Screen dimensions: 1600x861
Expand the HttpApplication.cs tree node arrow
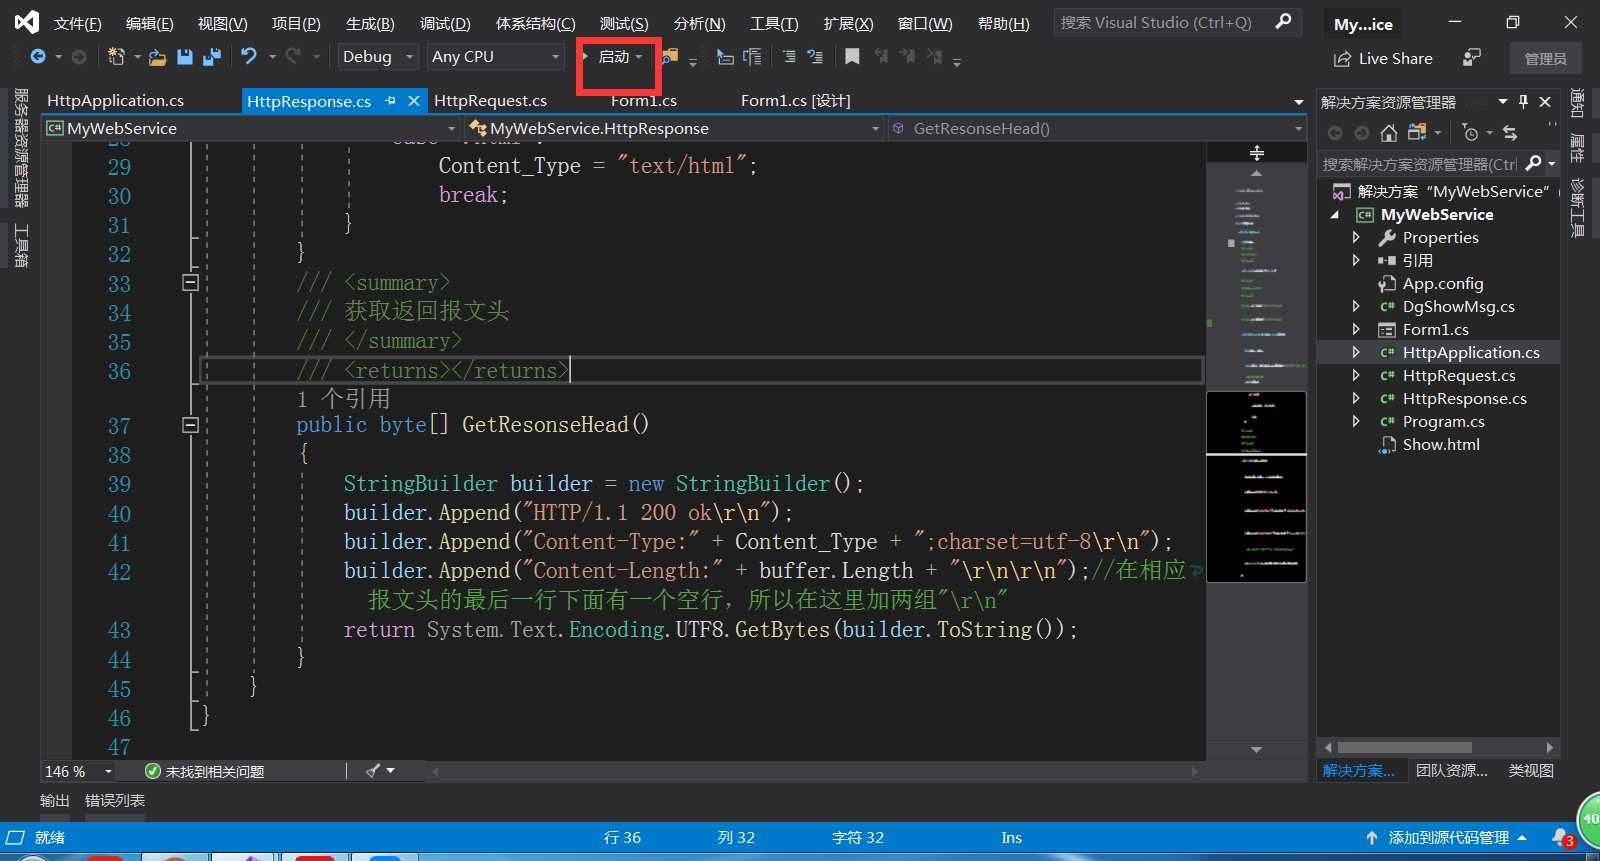click(1356, 353)
